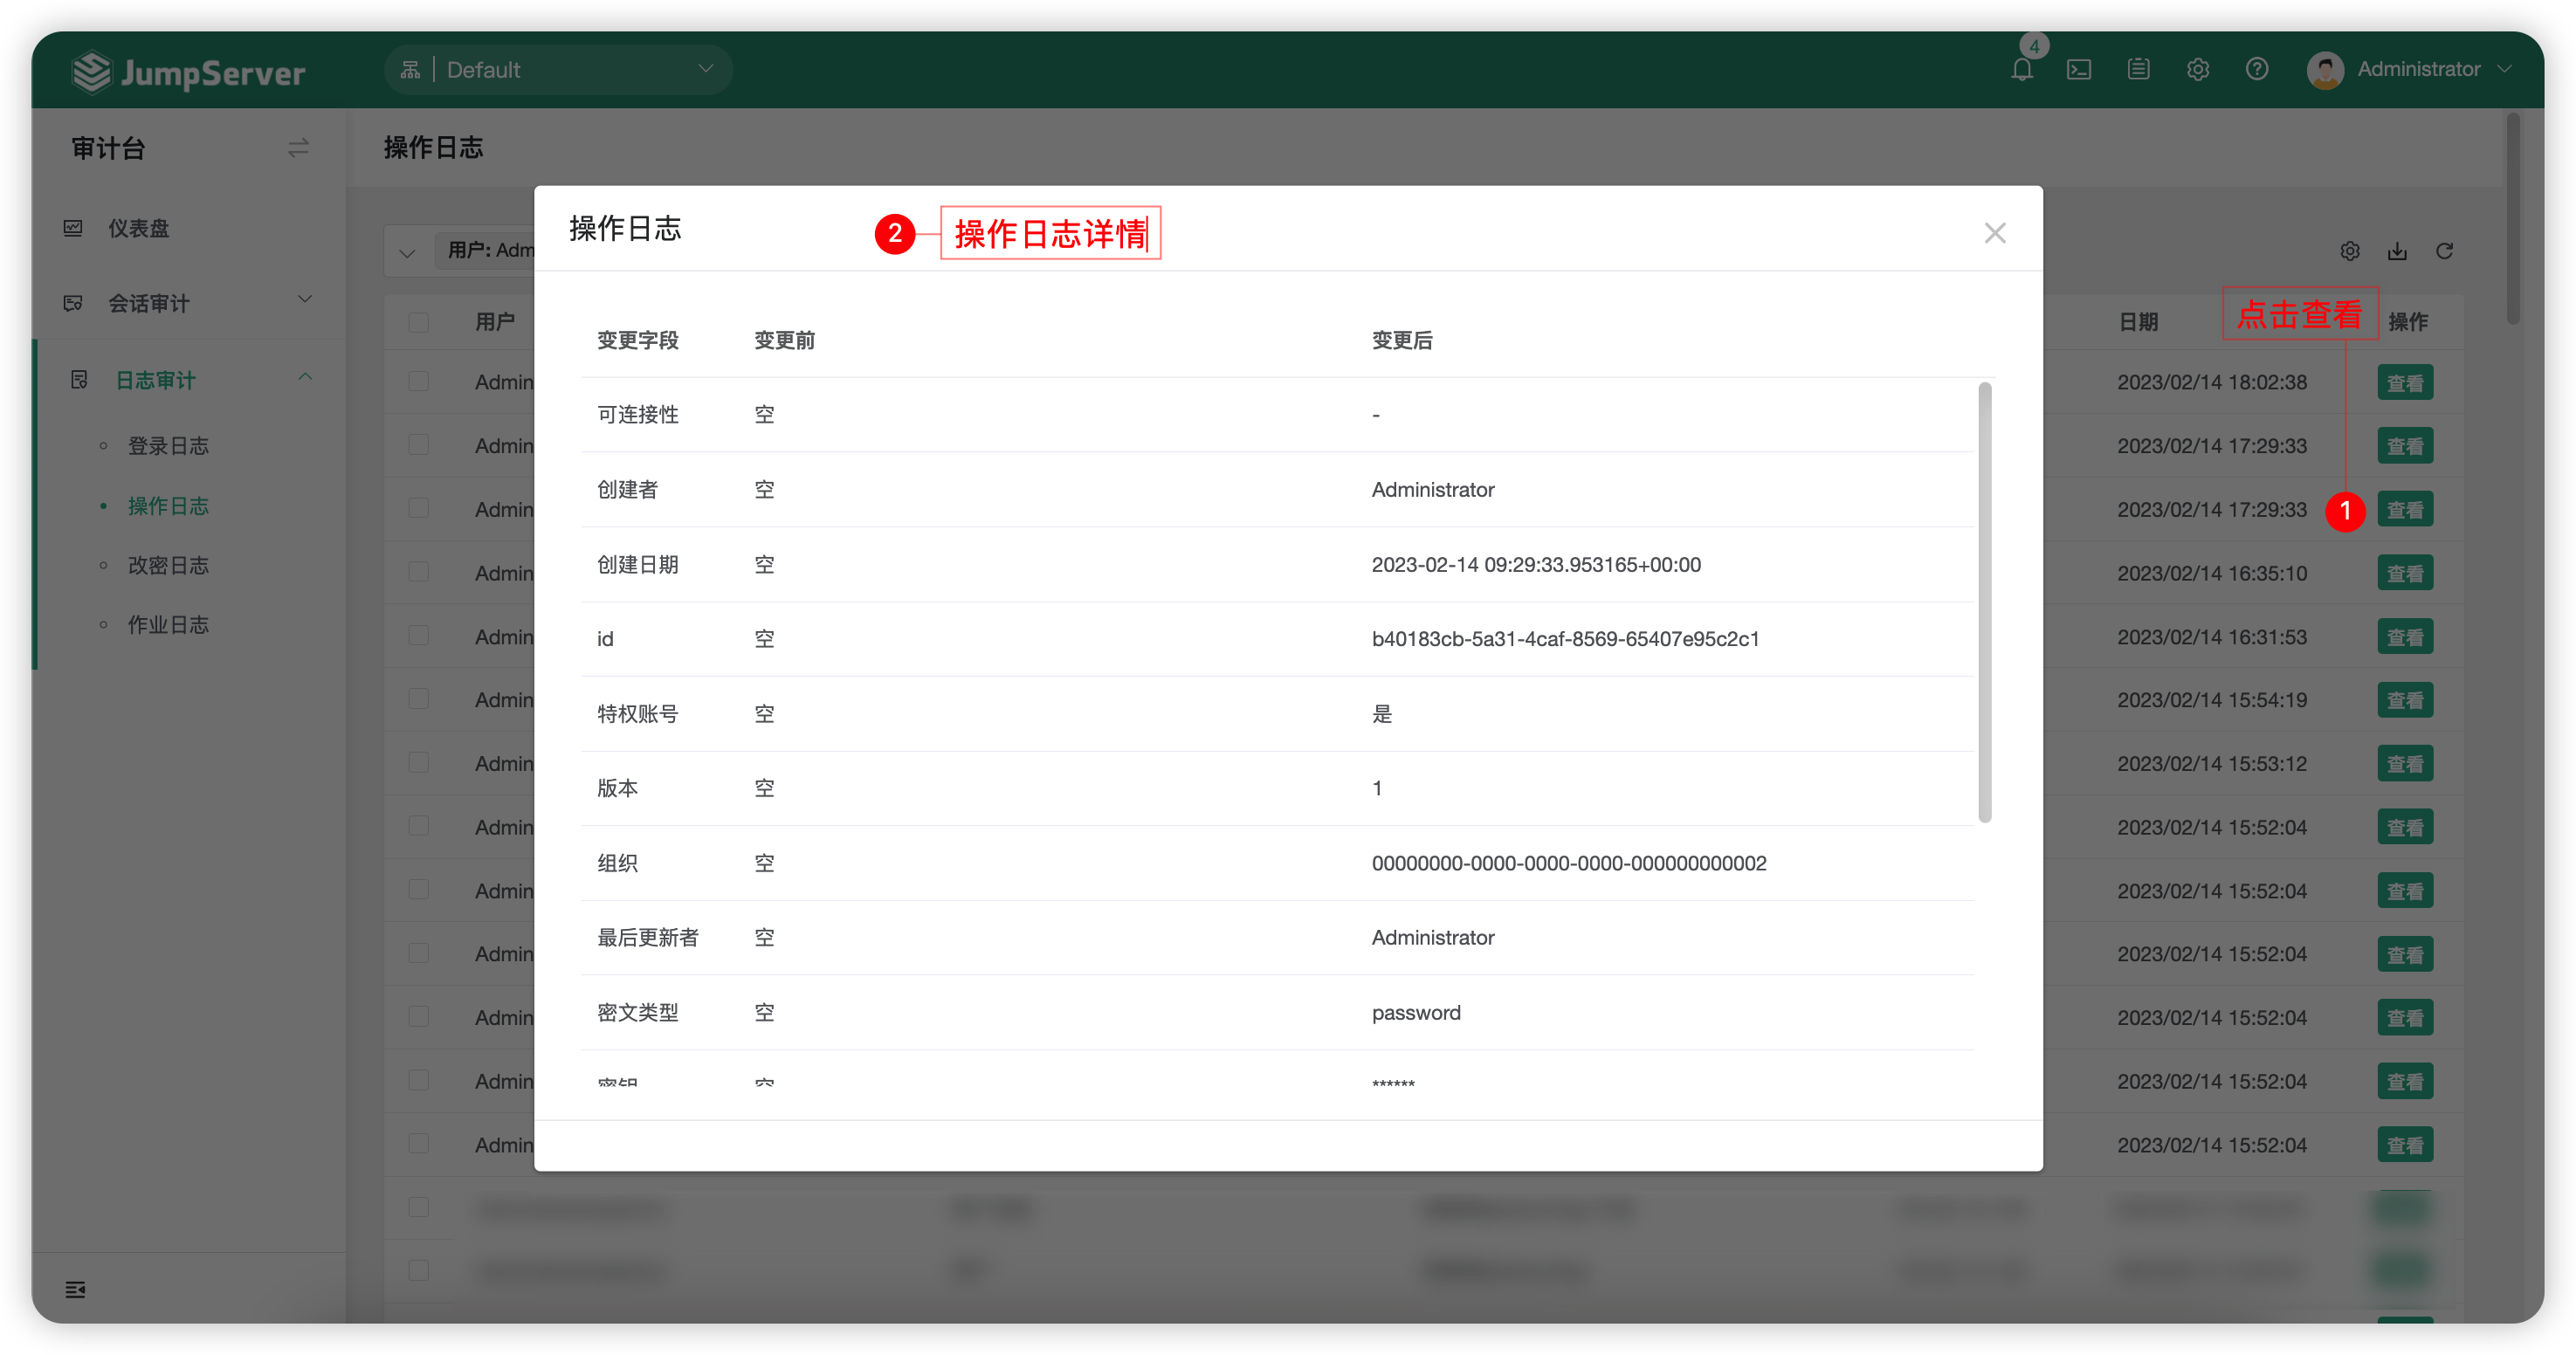
Task: Open system settings gear in header
Action: [x=2197, y=69]
